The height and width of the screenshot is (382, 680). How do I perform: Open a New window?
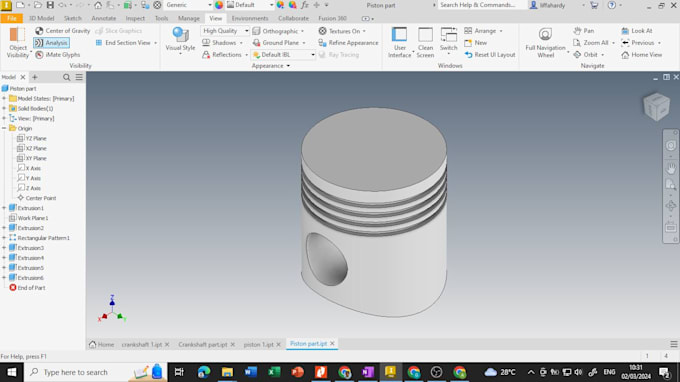coord(476,43)
